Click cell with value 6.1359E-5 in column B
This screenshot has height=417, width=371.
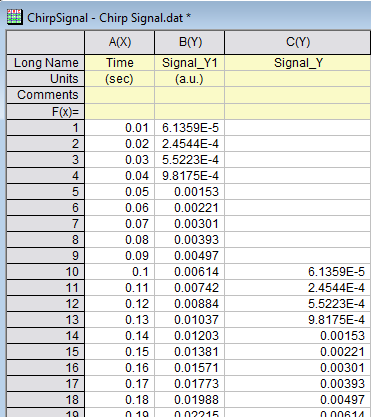point(190,128)
